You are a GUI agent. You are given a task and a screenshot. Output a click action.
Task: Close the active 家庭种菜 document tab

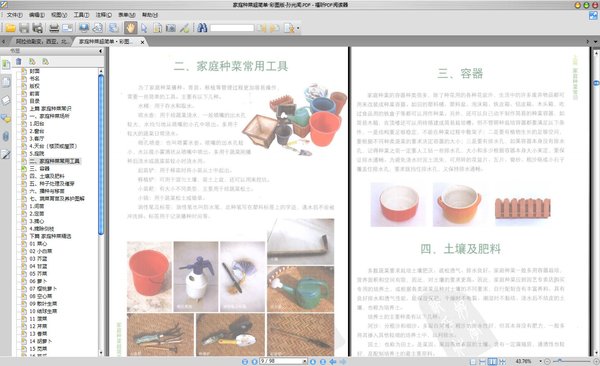(142, 42)
